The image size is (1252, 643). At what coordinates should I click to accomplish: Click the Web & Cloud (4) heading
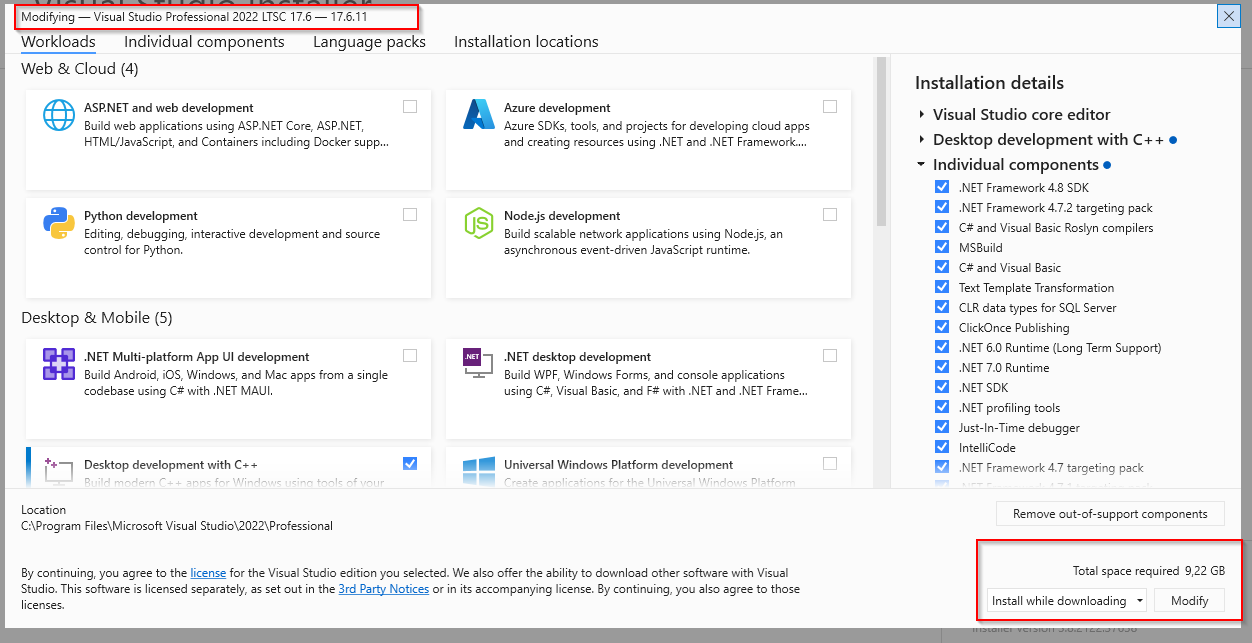tap(80, 69)
